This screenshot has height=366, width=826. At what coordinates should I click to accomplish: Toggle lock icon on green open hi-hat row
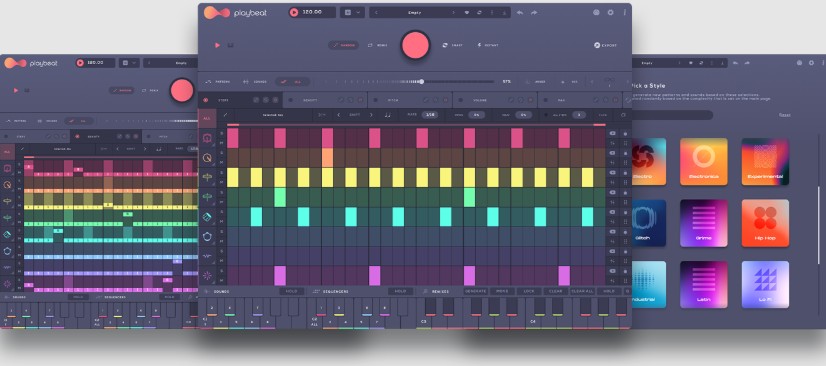click(625, 192)
